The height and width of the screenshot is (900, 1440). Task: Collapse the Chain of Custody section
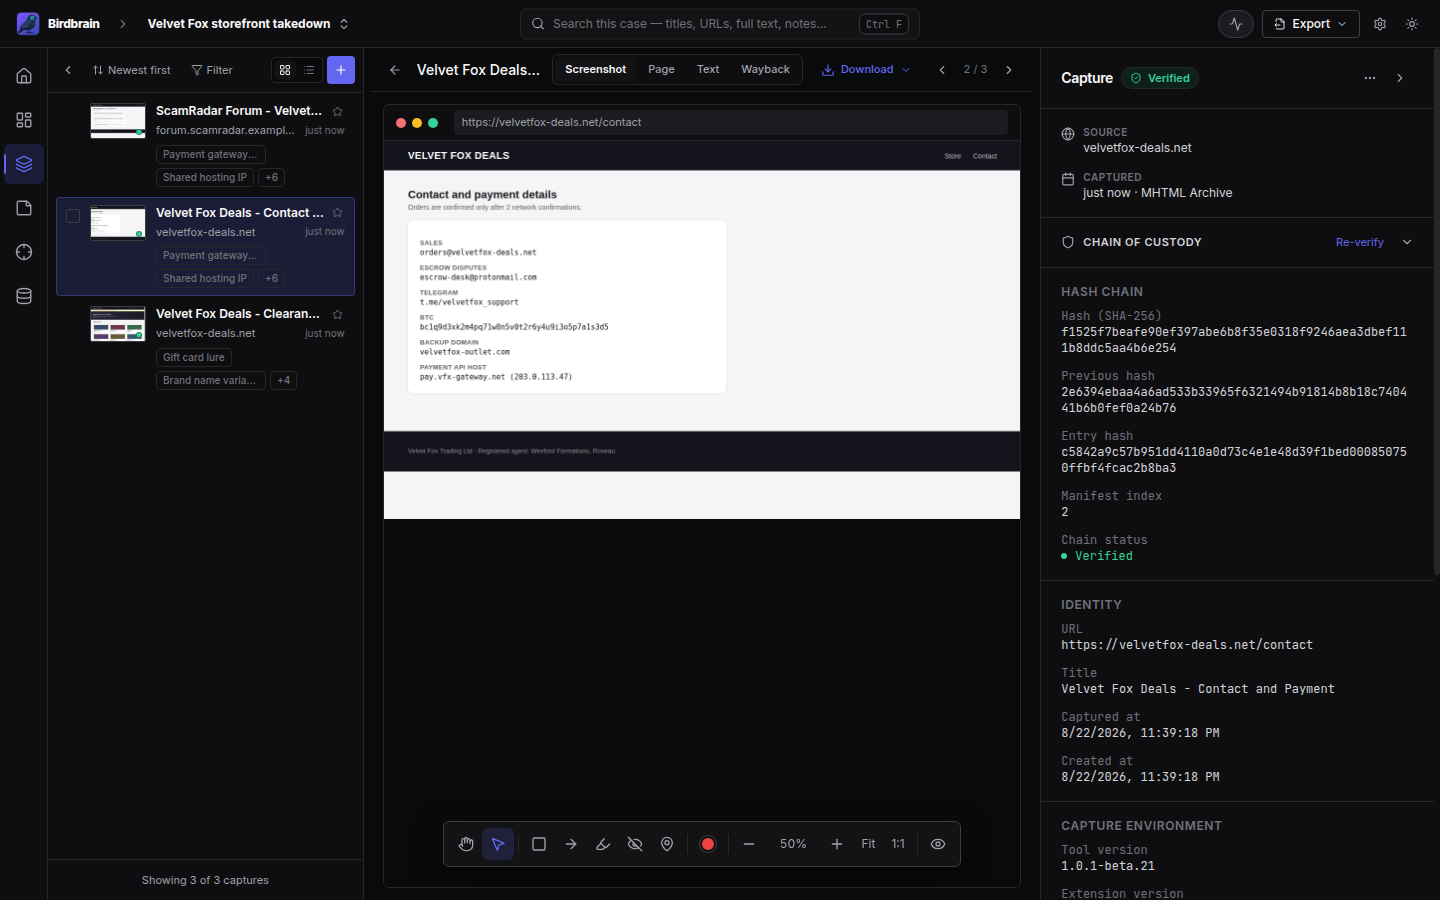point(1407,242)
